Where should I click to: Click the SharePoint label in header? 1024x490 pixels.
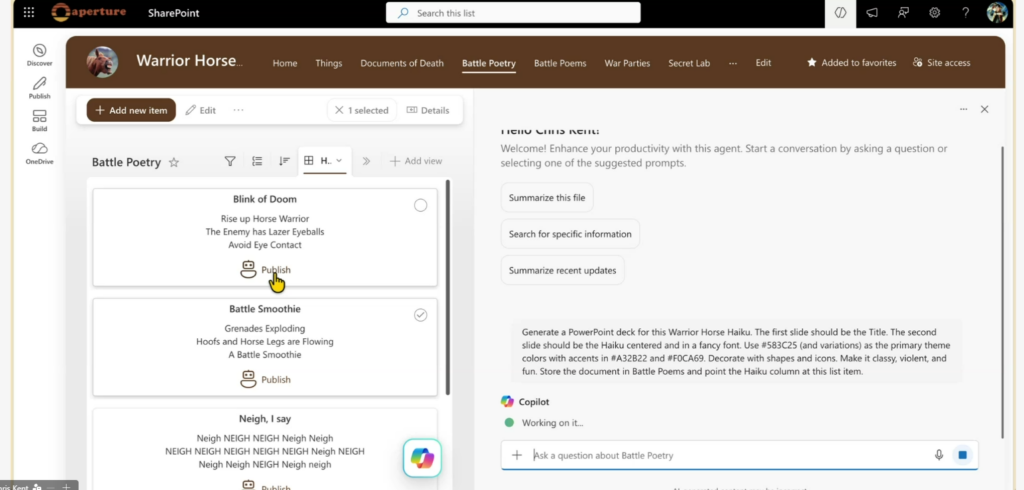pyautogui.click(x=174, y=13)
